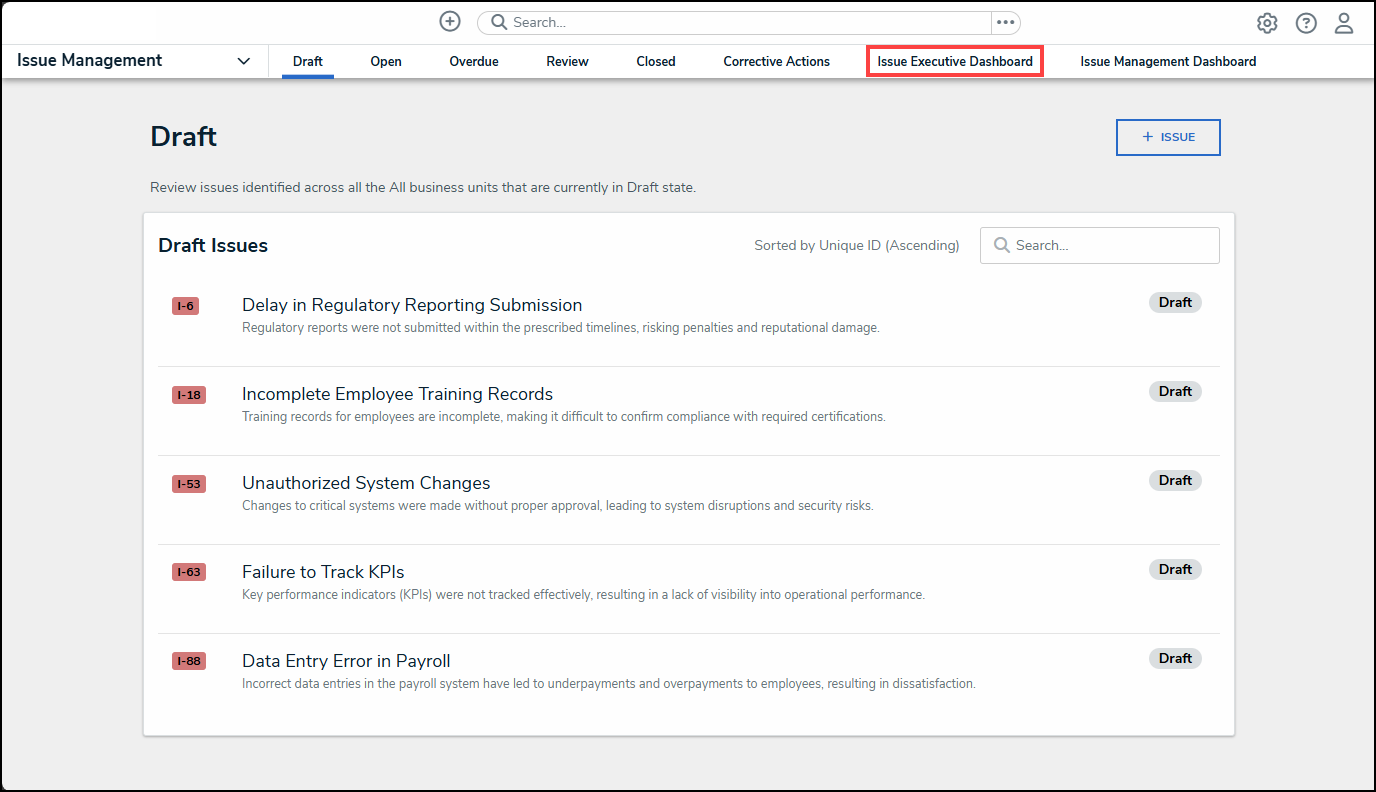The height and width of the screenshot is (792, 1376).
Task: Click the + ISSUE button
Action: pyautogui.click(x=1167, y=137)
